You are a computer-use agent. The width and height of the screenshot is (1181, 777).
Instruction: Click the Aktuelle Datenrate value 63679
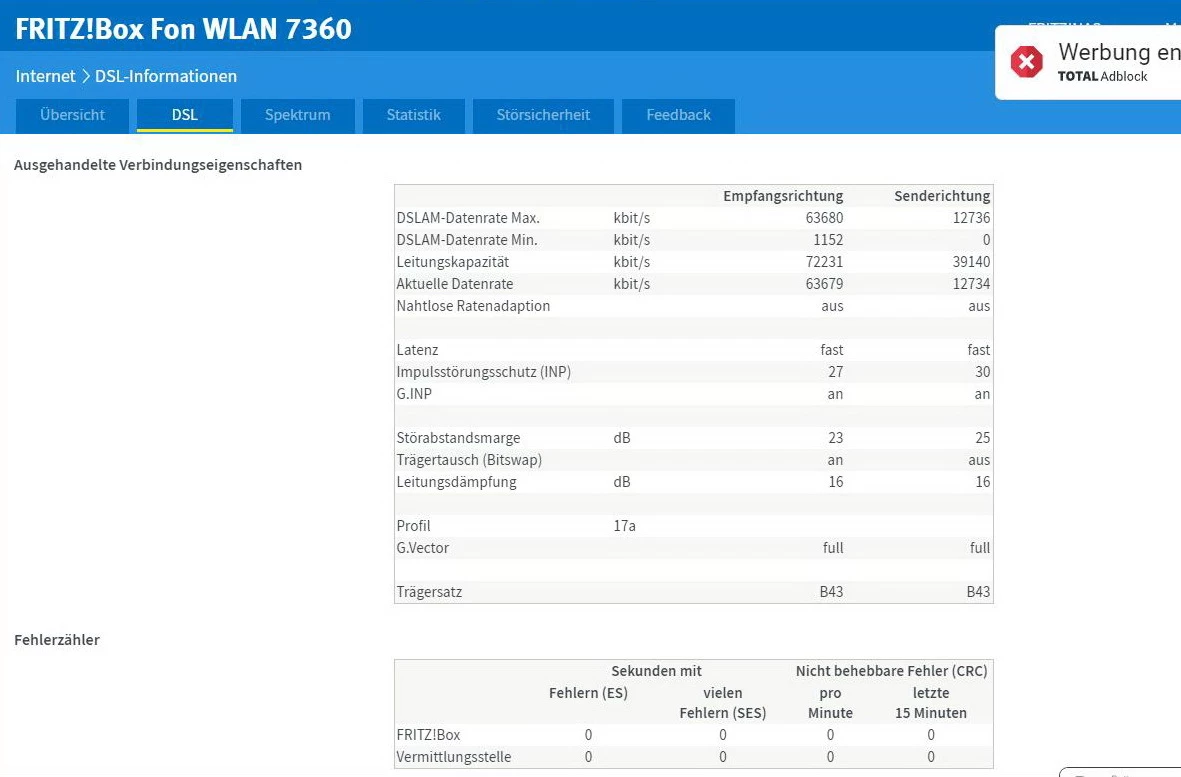point(824,284)
